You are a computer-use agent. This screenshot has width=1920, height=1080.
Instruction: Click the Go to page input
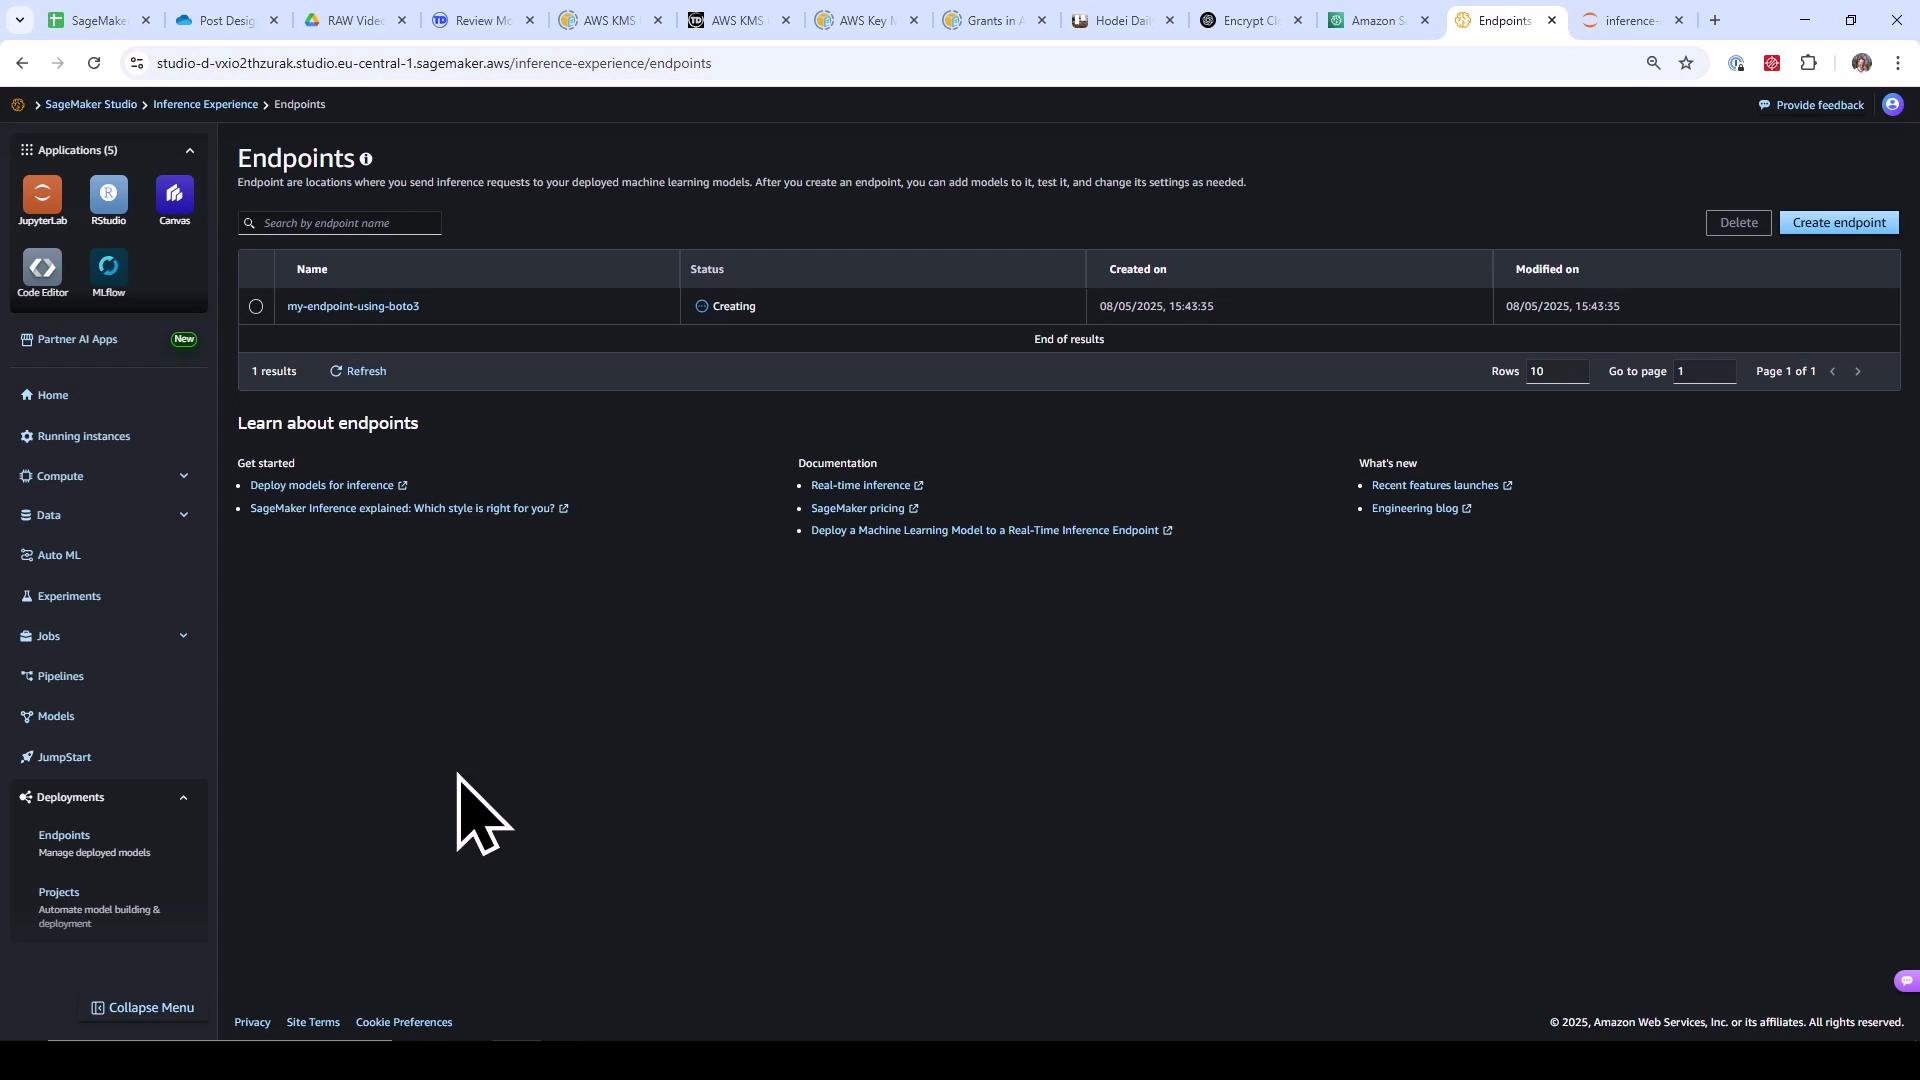point(1704,372)
